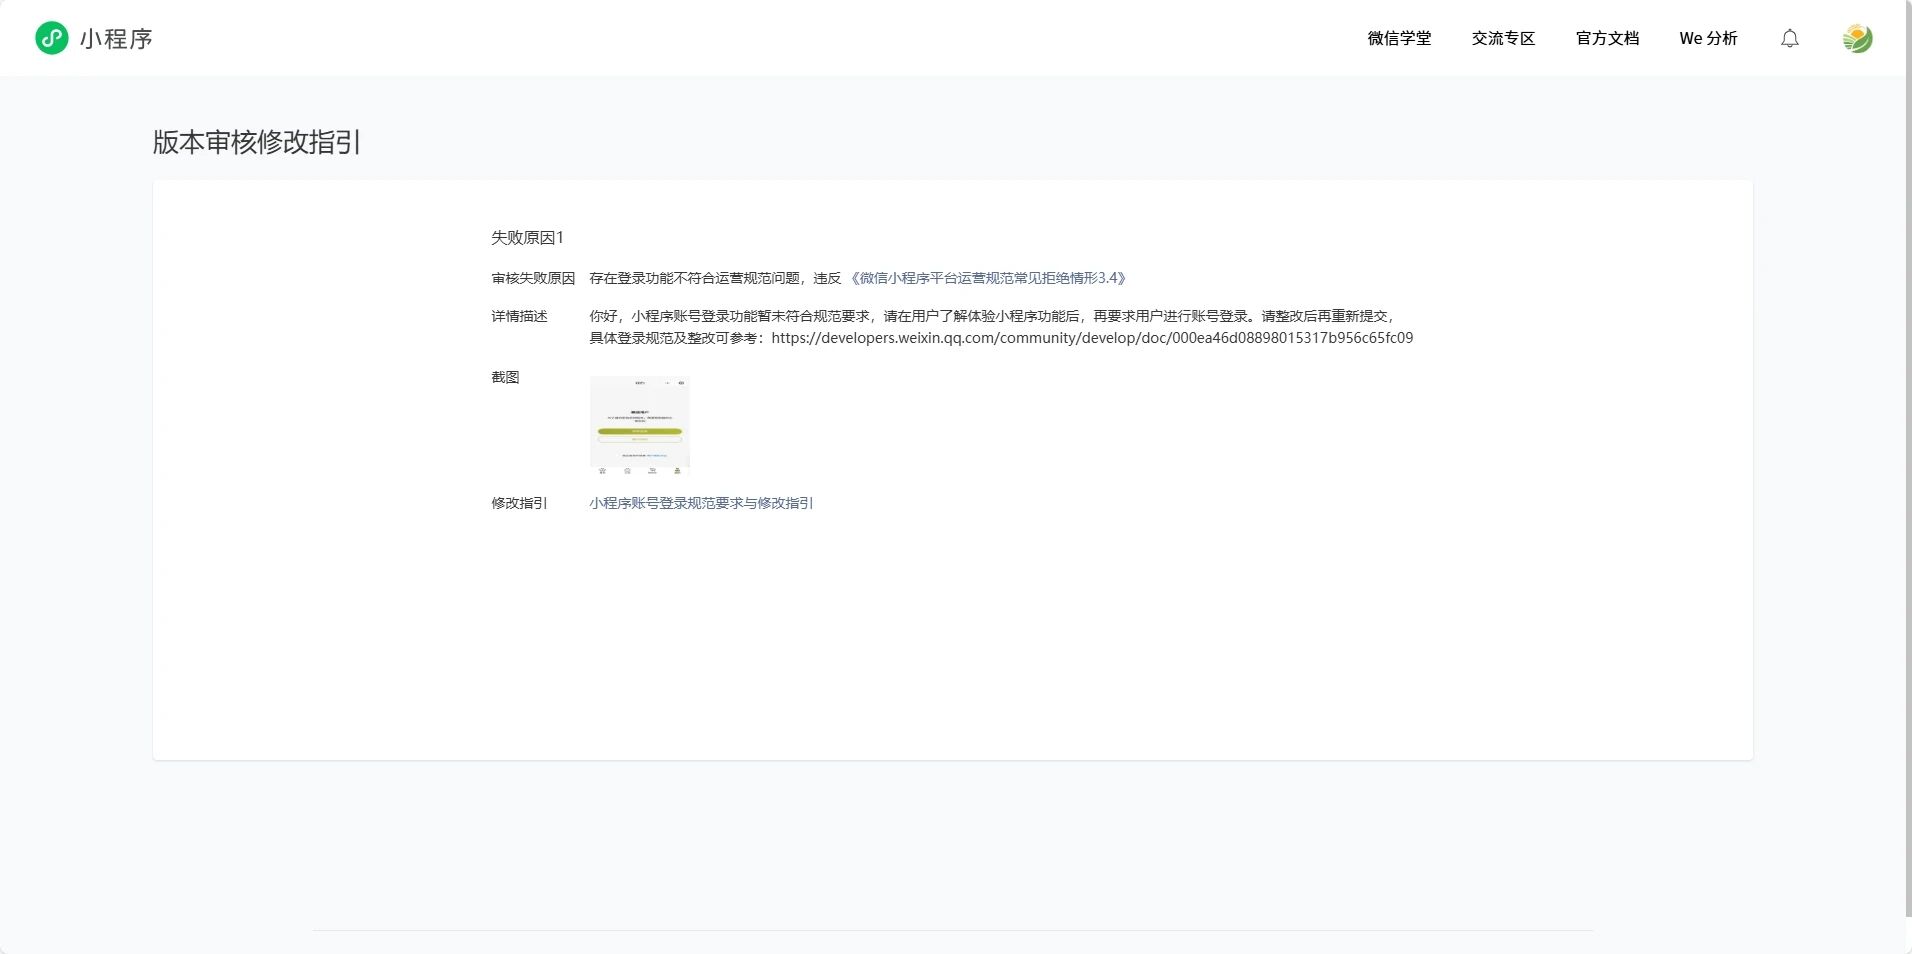Go to 微信学堂 in the top navigation
1912x954 pixels.
click(1399, 38)
